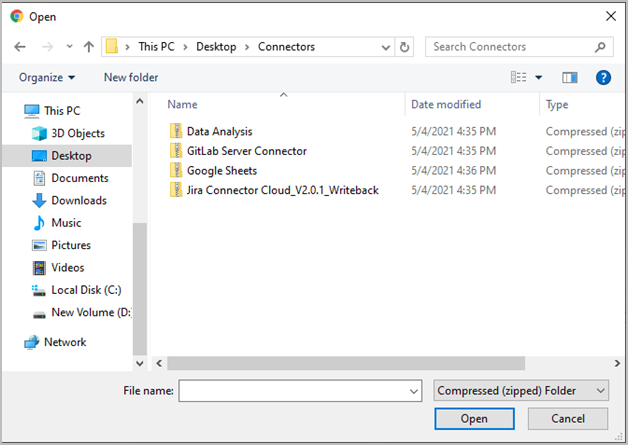
Task: Select Network in sidebar
Action: pyautogui.click(x=65, y=342)
